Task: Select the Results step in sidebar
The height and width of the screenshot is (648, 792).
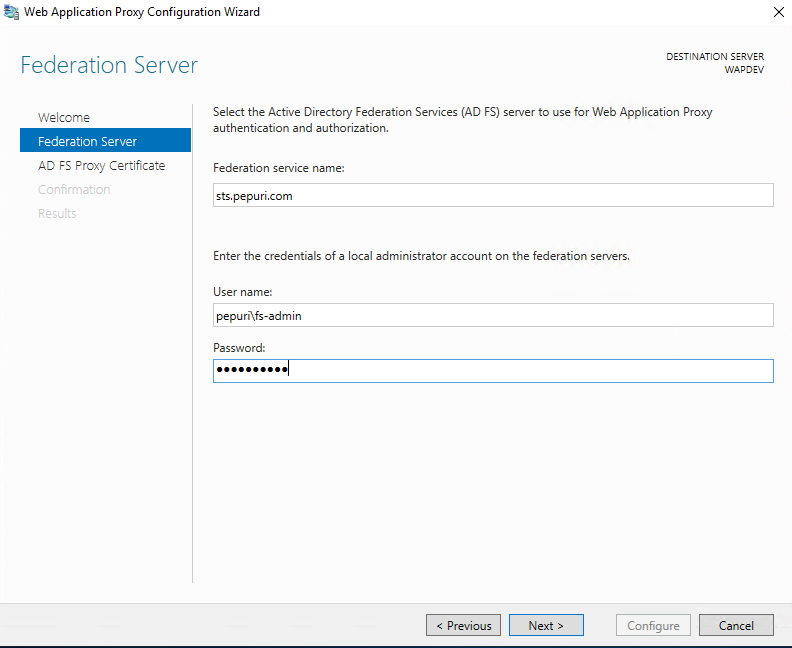Action: coord(57,213)
